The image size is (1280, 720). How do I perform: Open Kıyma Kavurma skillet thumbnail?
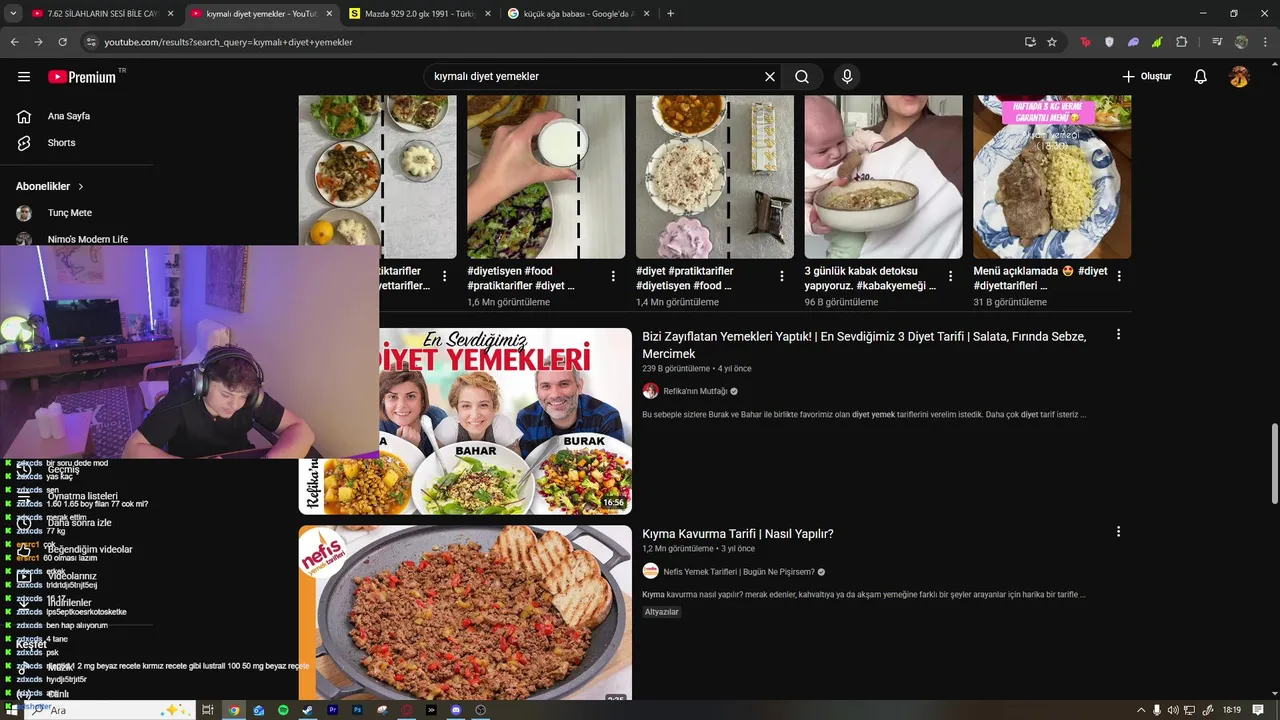[x=465, y=612]
